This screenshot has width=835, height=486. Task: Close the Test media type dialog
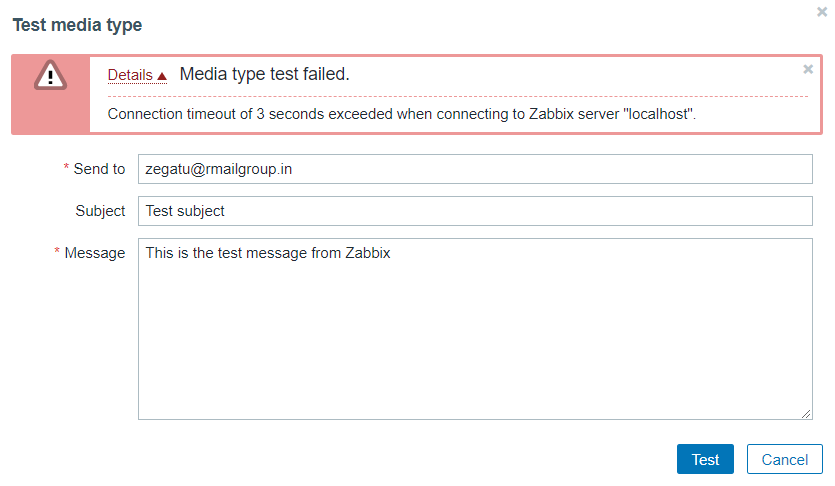tap(822, 11)
